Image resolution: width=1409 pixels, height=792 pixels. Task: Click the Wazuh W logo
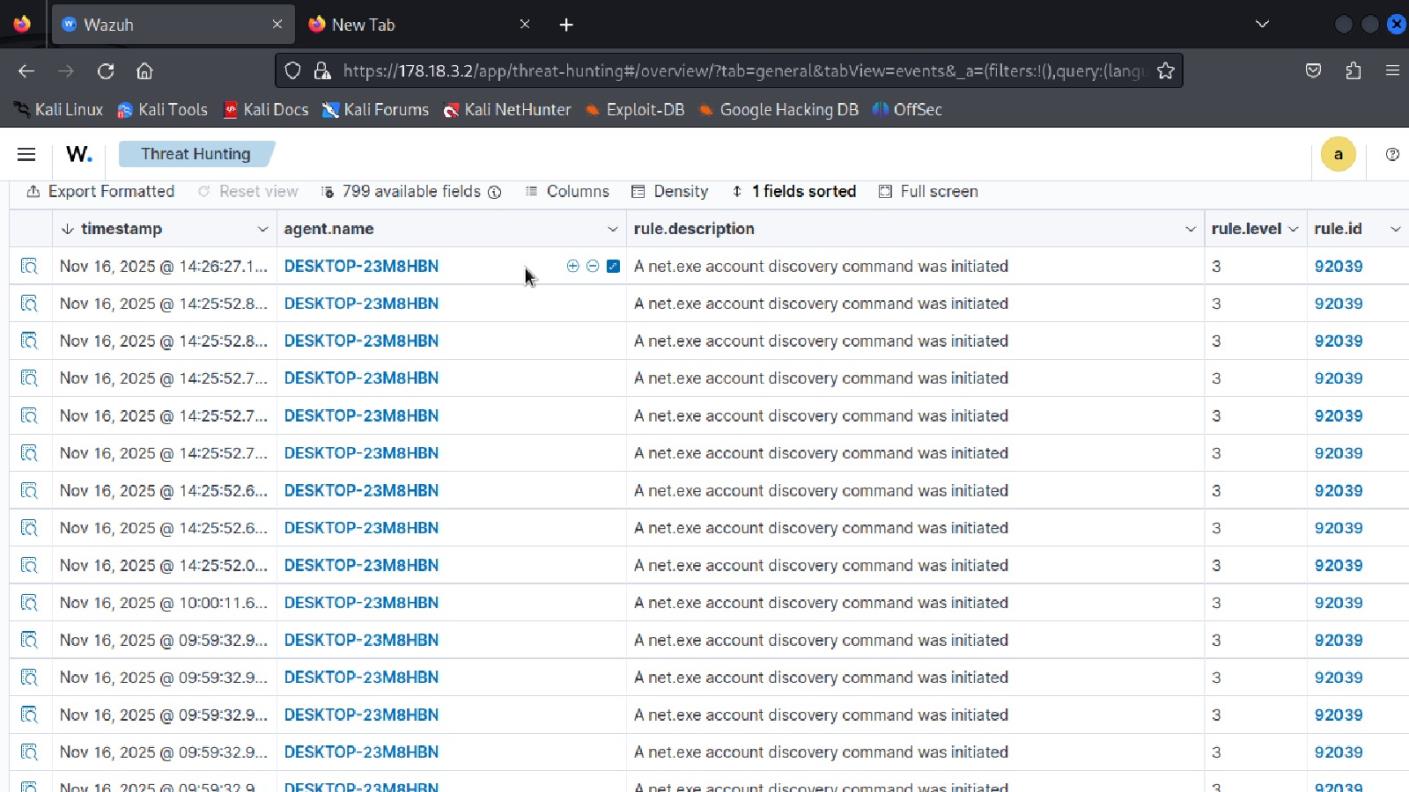[78, 154]
